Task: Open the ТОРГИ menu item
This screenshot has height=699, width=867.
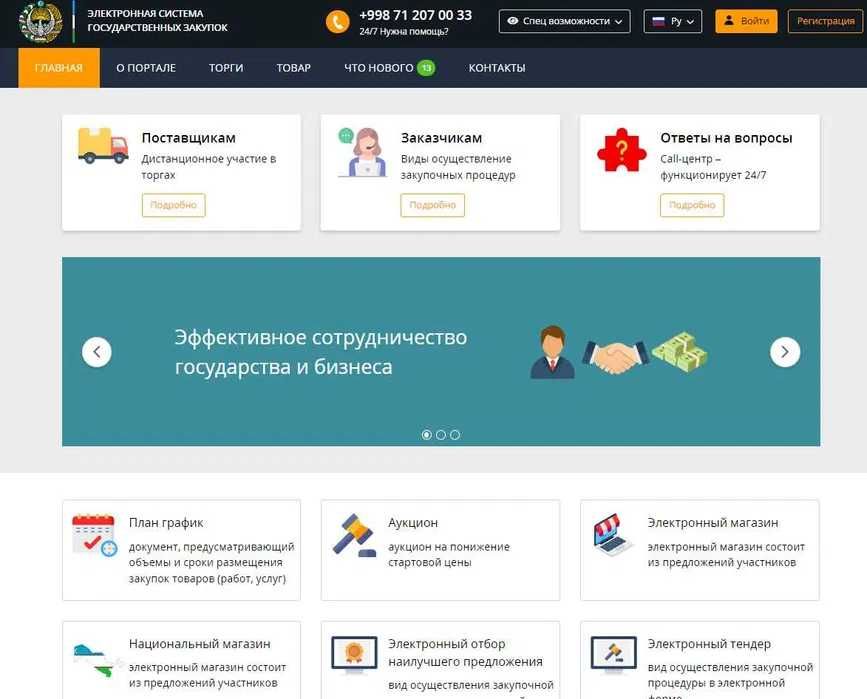Action: pos(226,68)
